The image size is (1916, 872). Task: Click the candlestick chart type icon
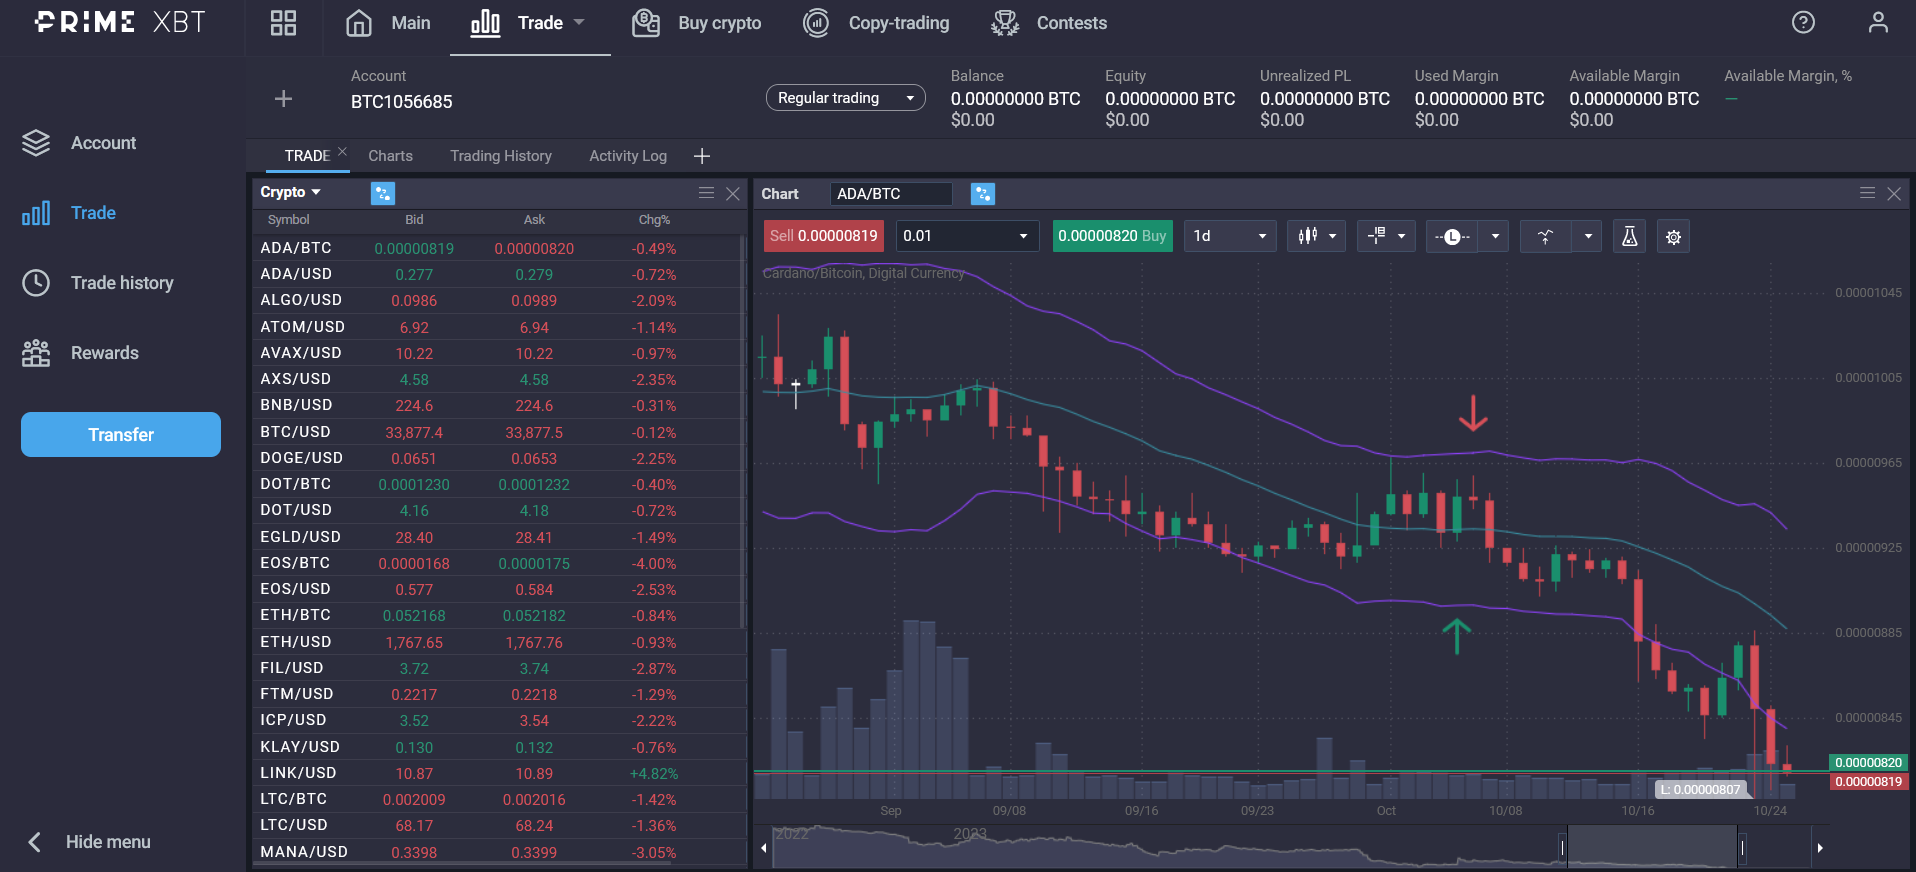coord(1307,236)
